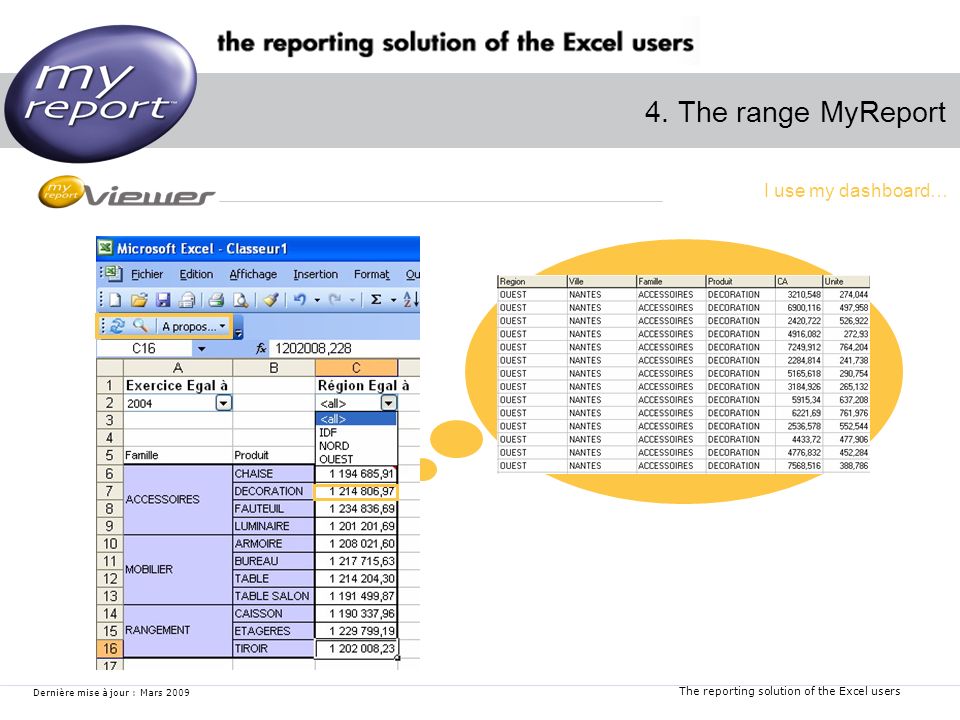Screen dimensions: 960x720
Task: Click the ACCESSOIRES family cell
Action: tap(178, 500)
